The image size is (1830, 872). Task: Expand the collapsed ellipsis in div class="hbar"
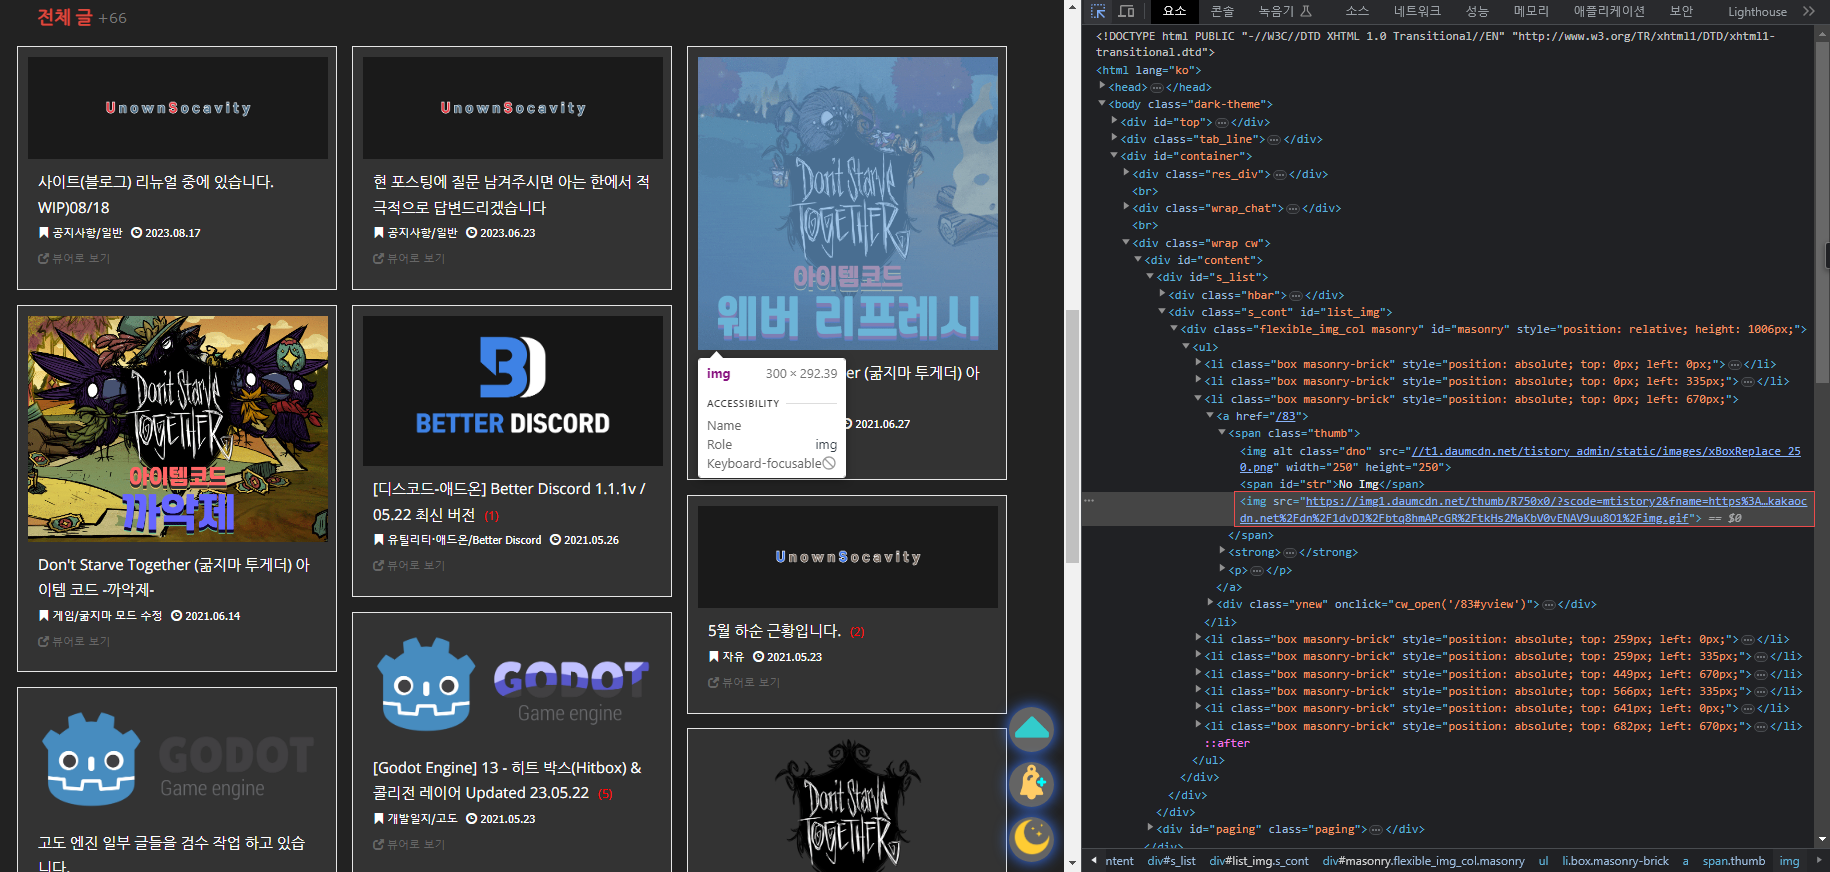1296,295
